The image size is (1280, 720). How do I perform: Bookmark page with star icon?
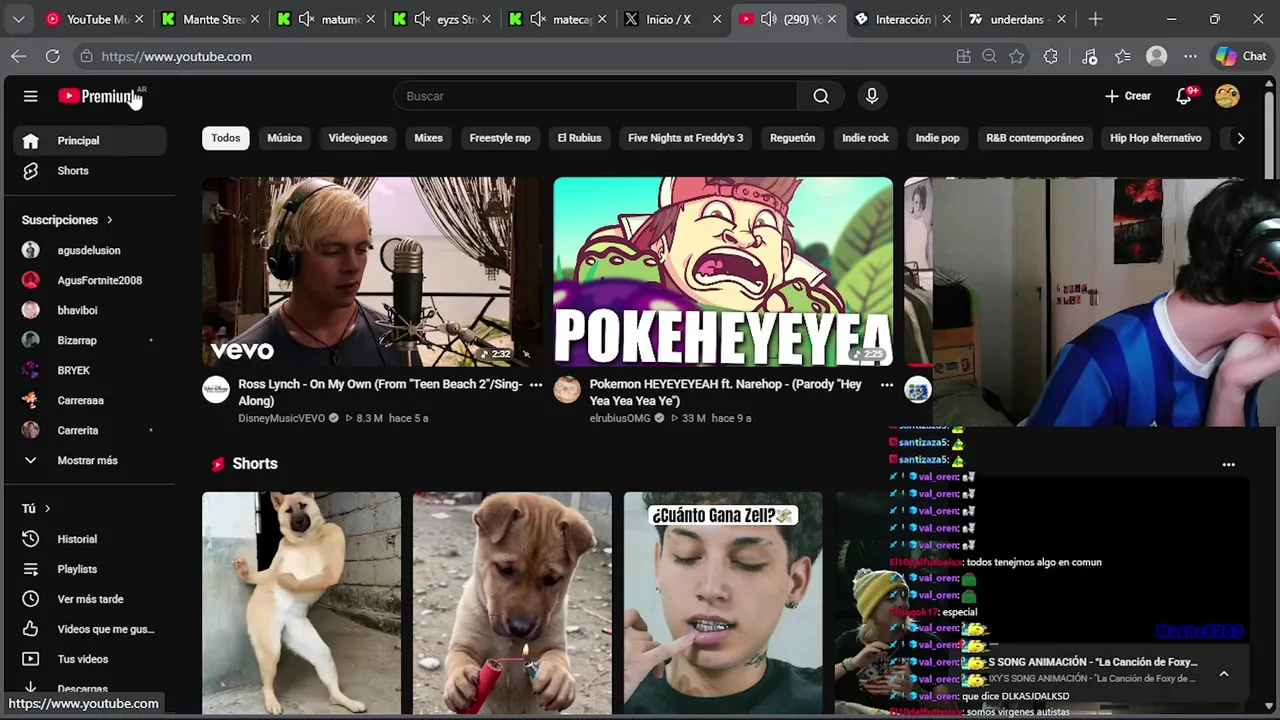point(1017,57)
